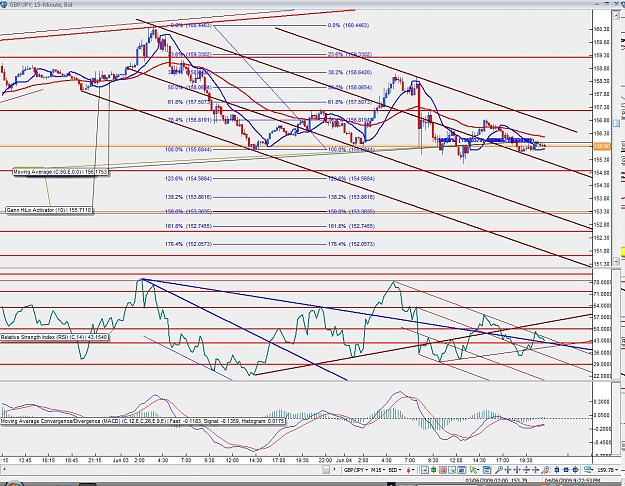
Task: Click the GBP/JPY, 15-Minute, Bid chart title
Action: click(41, 5)
